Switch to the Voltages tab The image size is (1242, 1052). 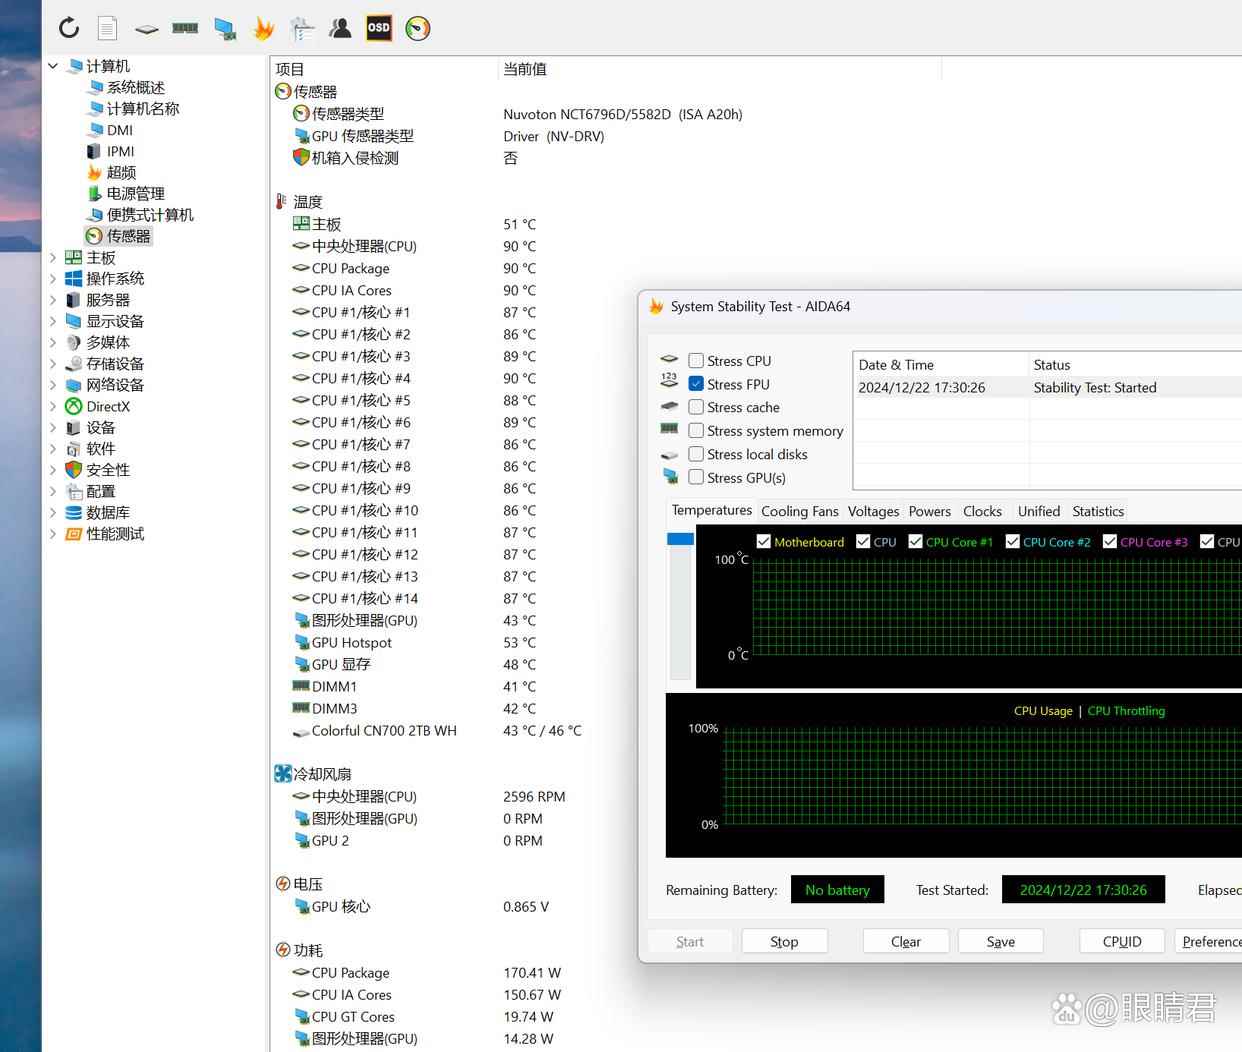tap(874, 511)
